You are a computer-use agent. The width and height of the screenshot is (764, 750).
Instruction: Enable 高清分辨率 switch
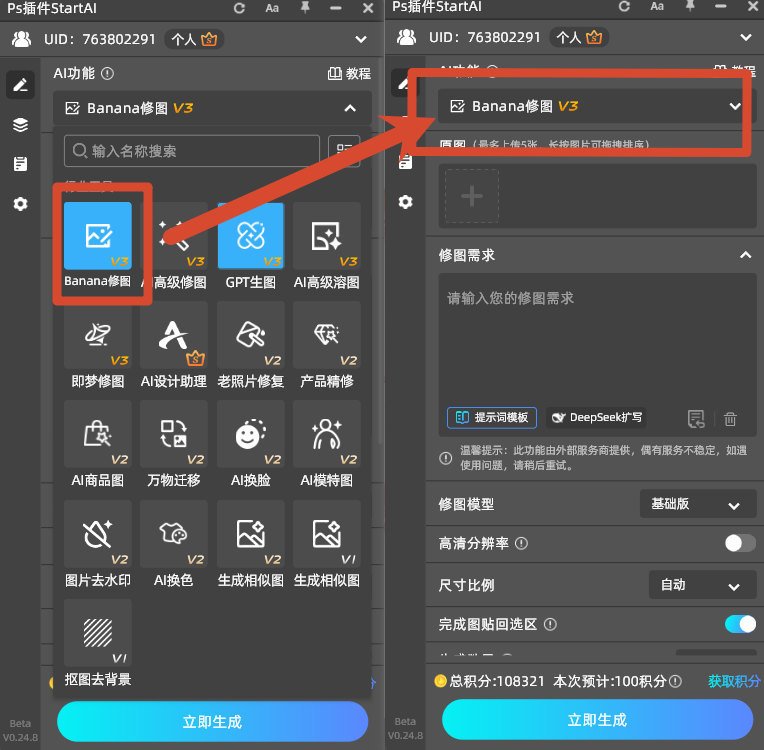[740, 543]
